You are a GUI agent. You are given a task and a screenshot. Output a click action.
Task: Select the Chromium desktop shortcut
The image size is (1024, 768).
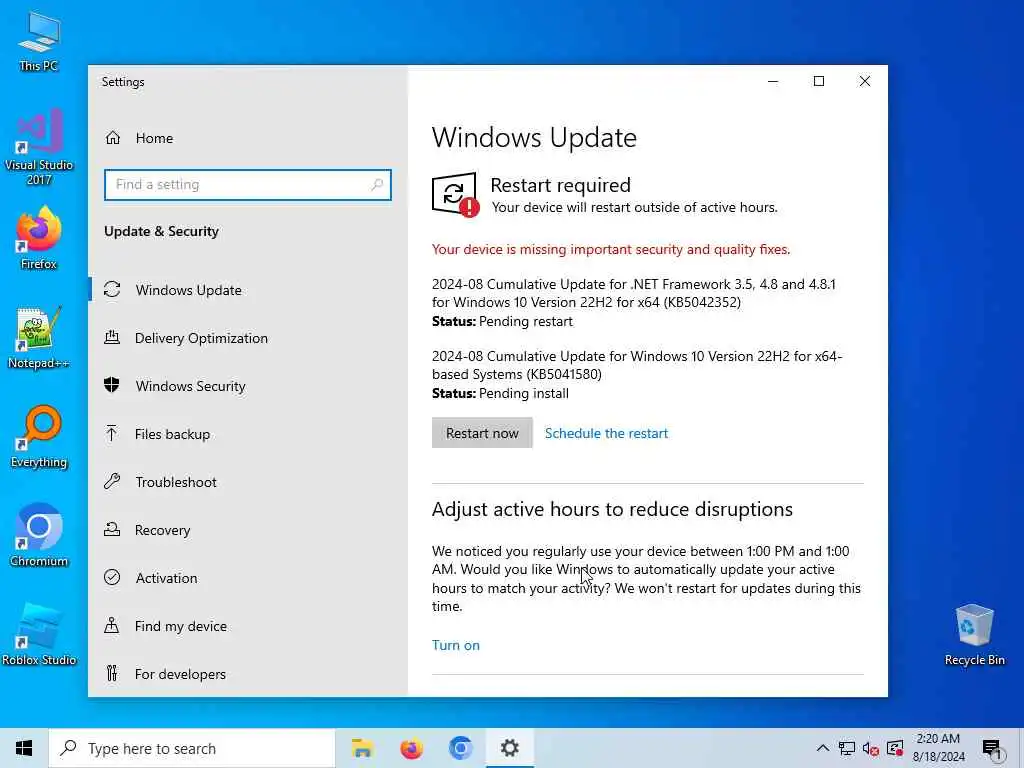tap(39, 536)
